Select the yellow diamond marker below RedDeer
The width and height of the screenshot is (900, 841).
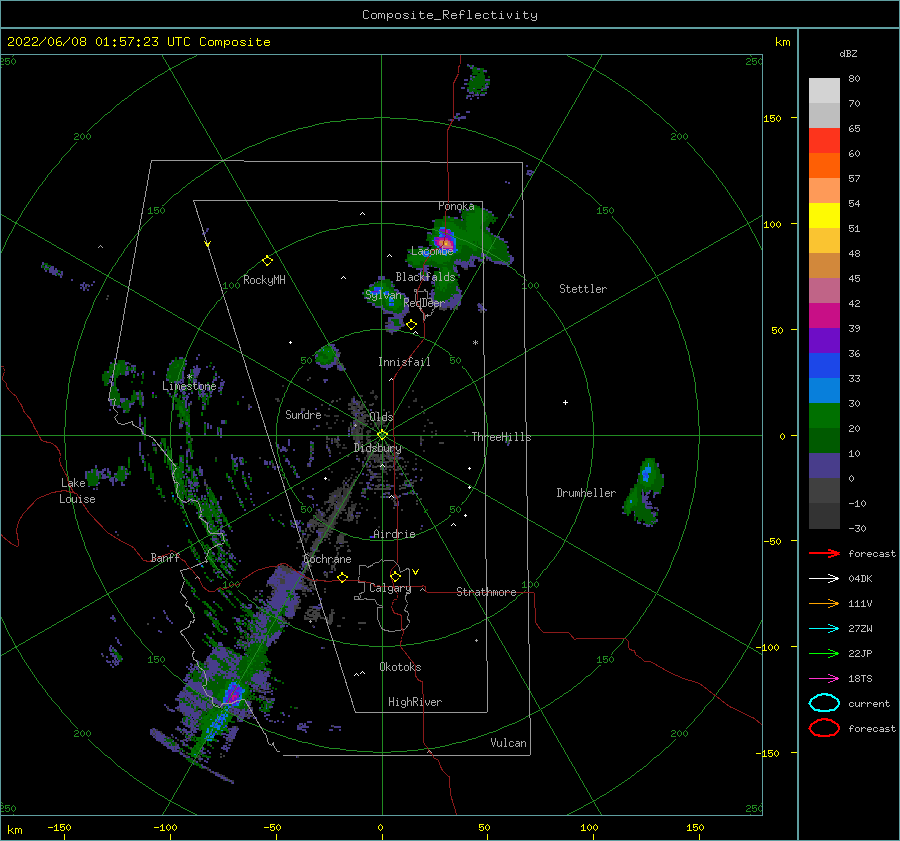(x=411, y=325)
